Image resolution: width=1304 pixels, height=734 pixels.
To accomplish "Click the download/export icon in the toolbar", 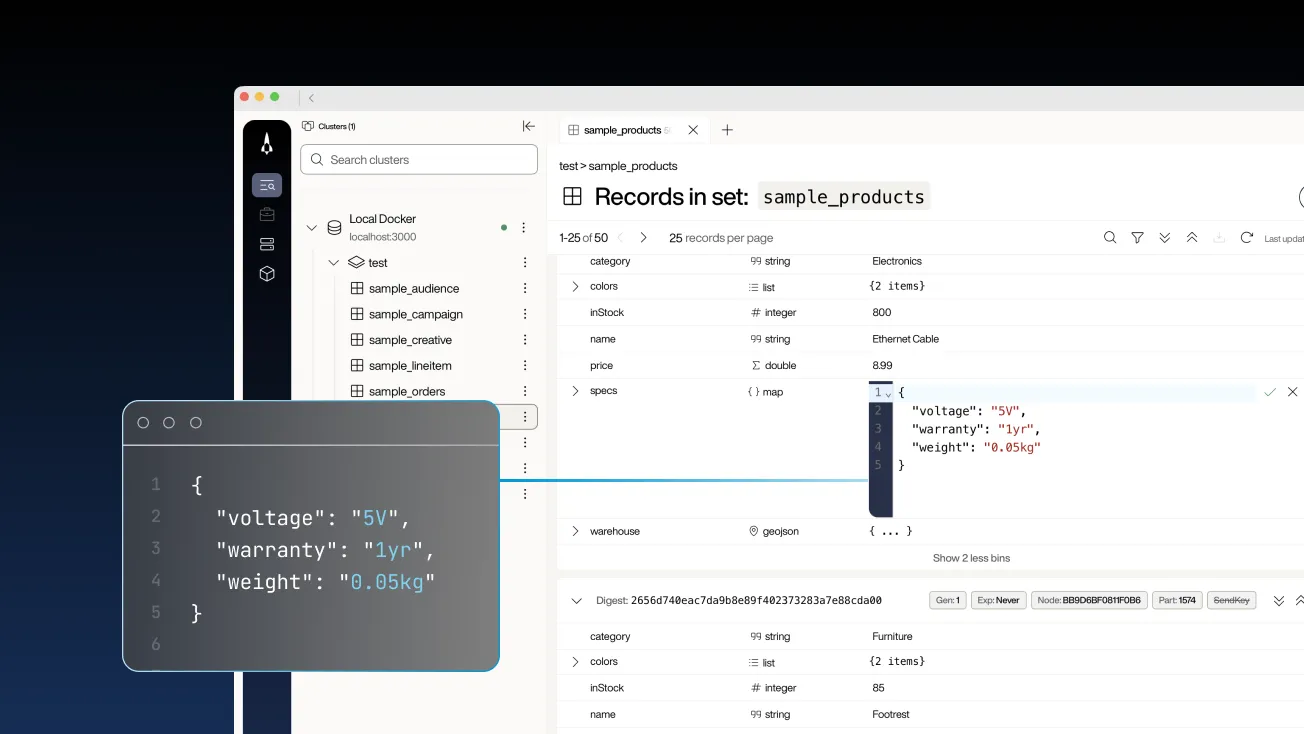I will 1219,237.
